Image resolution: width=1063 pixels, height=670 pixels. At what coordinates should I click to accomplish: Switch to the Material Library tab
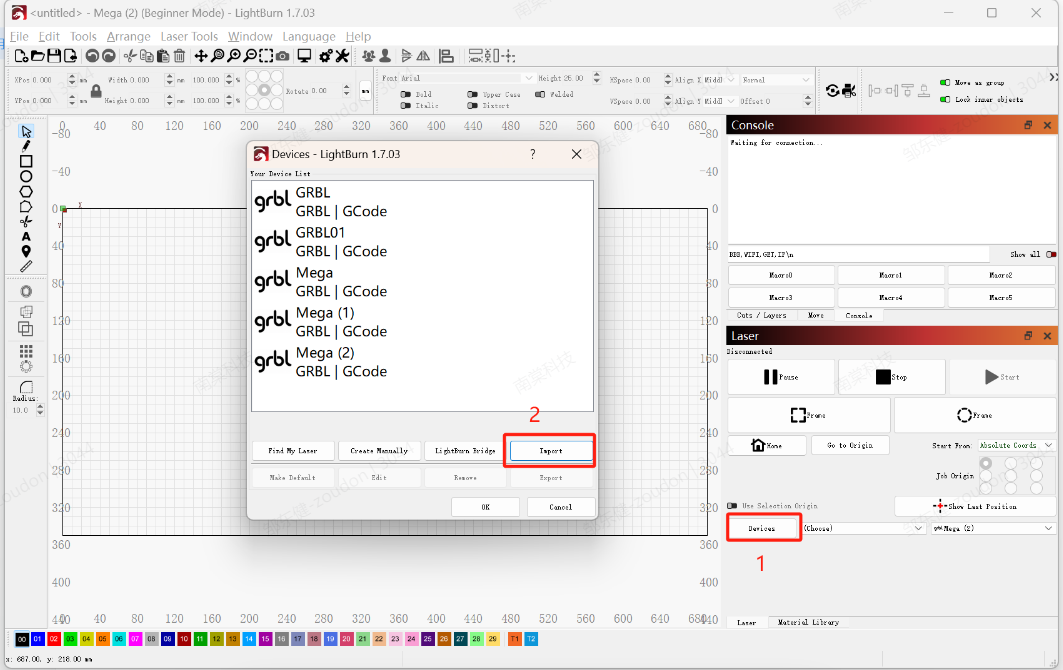[x=808, y=622]
